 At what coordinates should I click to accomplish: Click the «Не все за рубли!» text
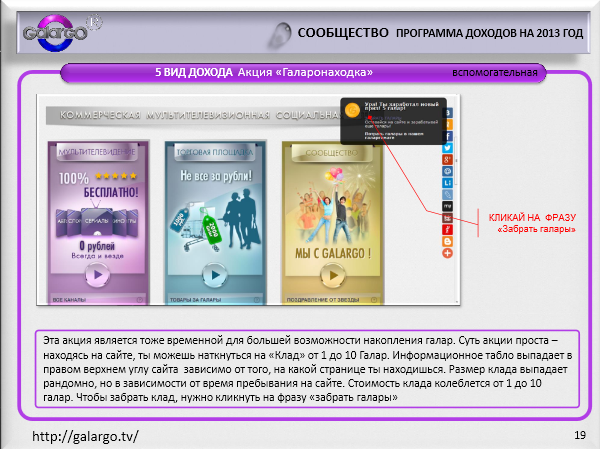pos(216,176)
